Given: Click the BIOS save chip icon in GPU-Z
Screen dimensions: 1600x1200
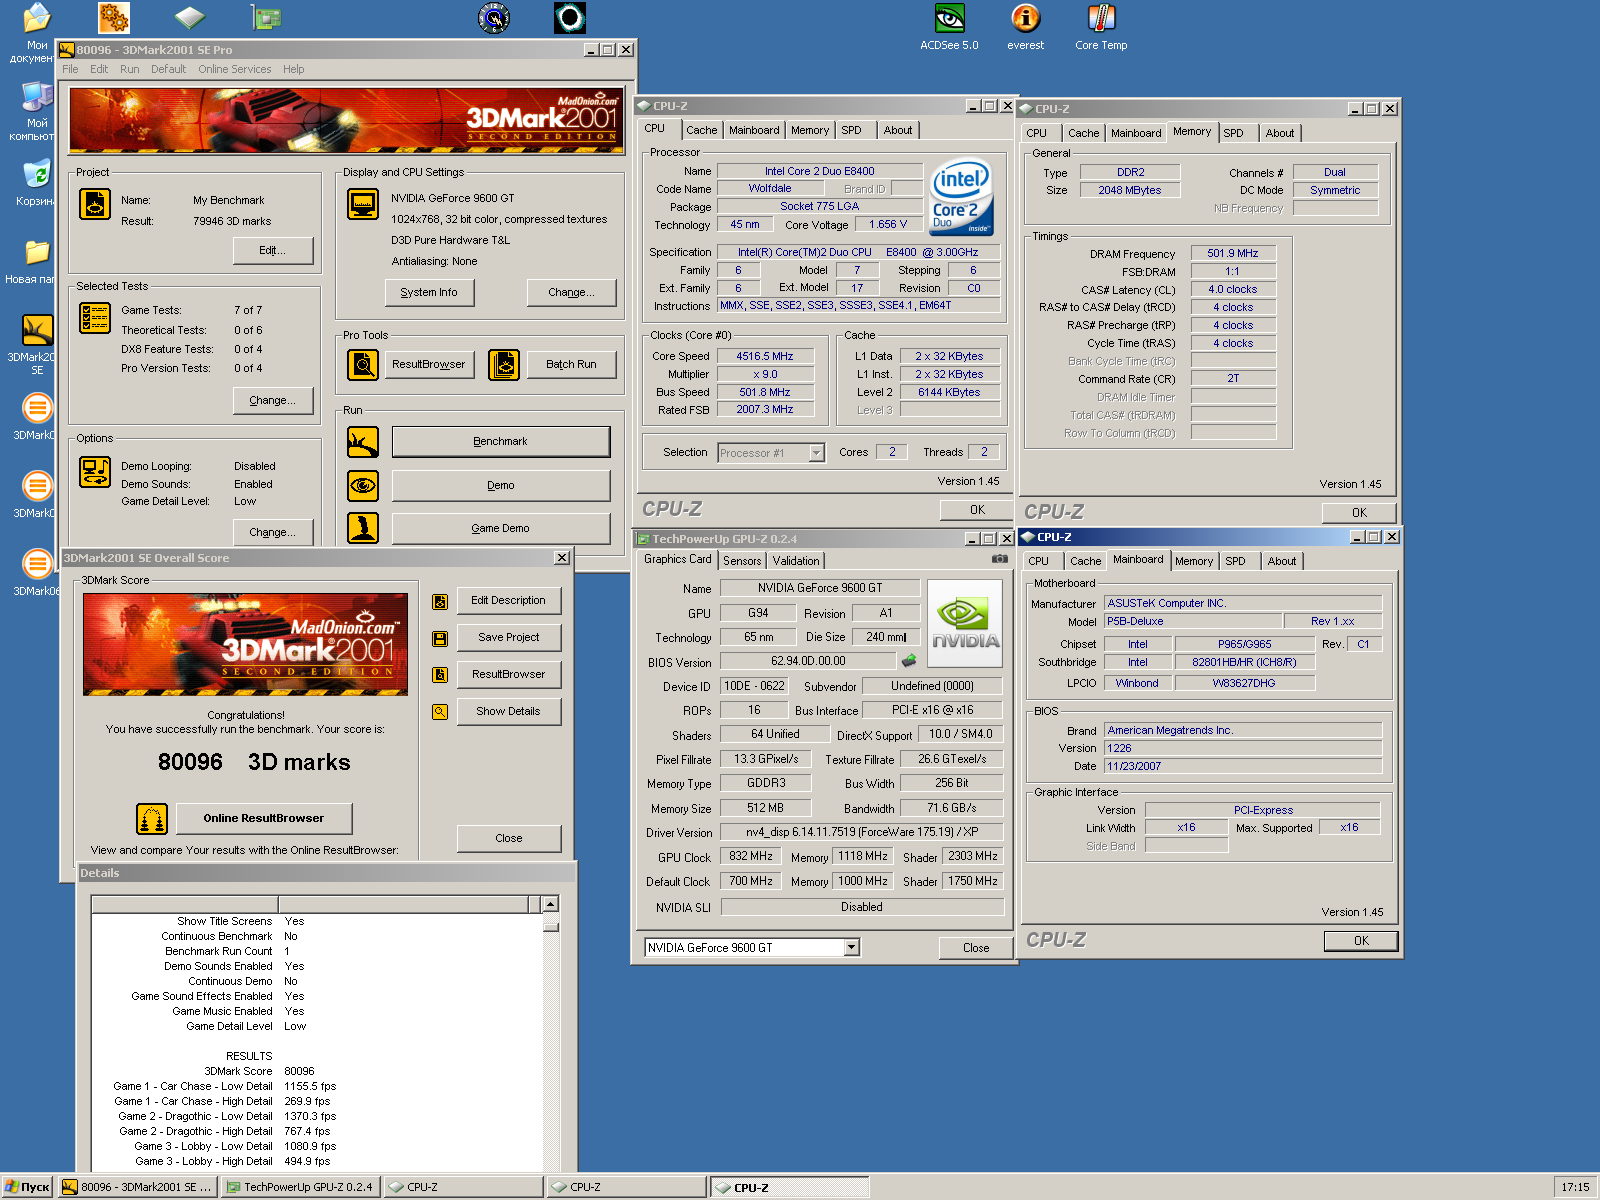Looking at the screenshot, I should 909,661.
